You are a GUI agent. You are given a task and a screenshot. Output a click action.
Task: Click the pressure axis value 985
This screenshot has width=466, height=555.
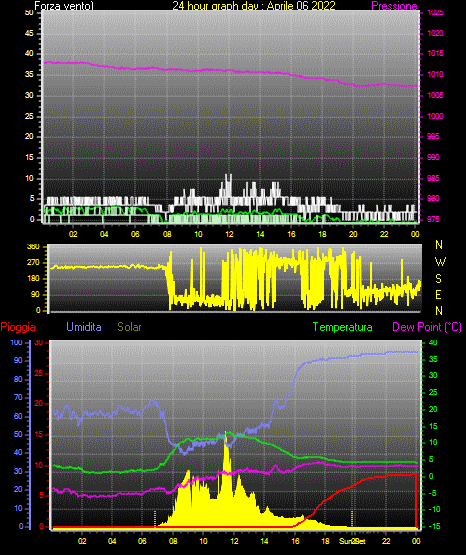point(433,178)
